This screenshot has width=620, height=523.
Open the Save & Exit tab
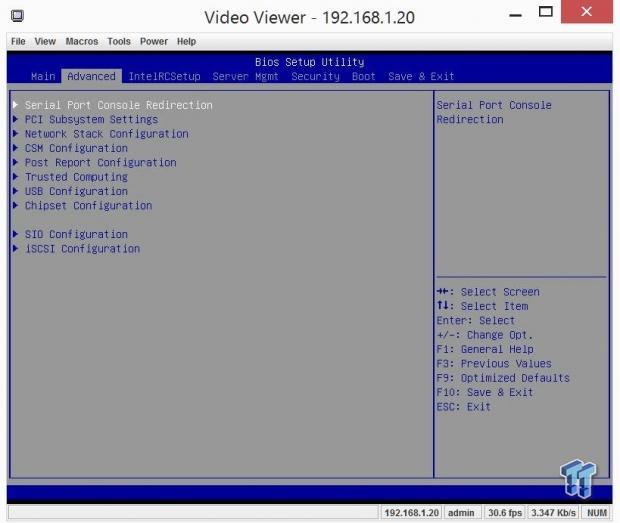coord(421,76)
